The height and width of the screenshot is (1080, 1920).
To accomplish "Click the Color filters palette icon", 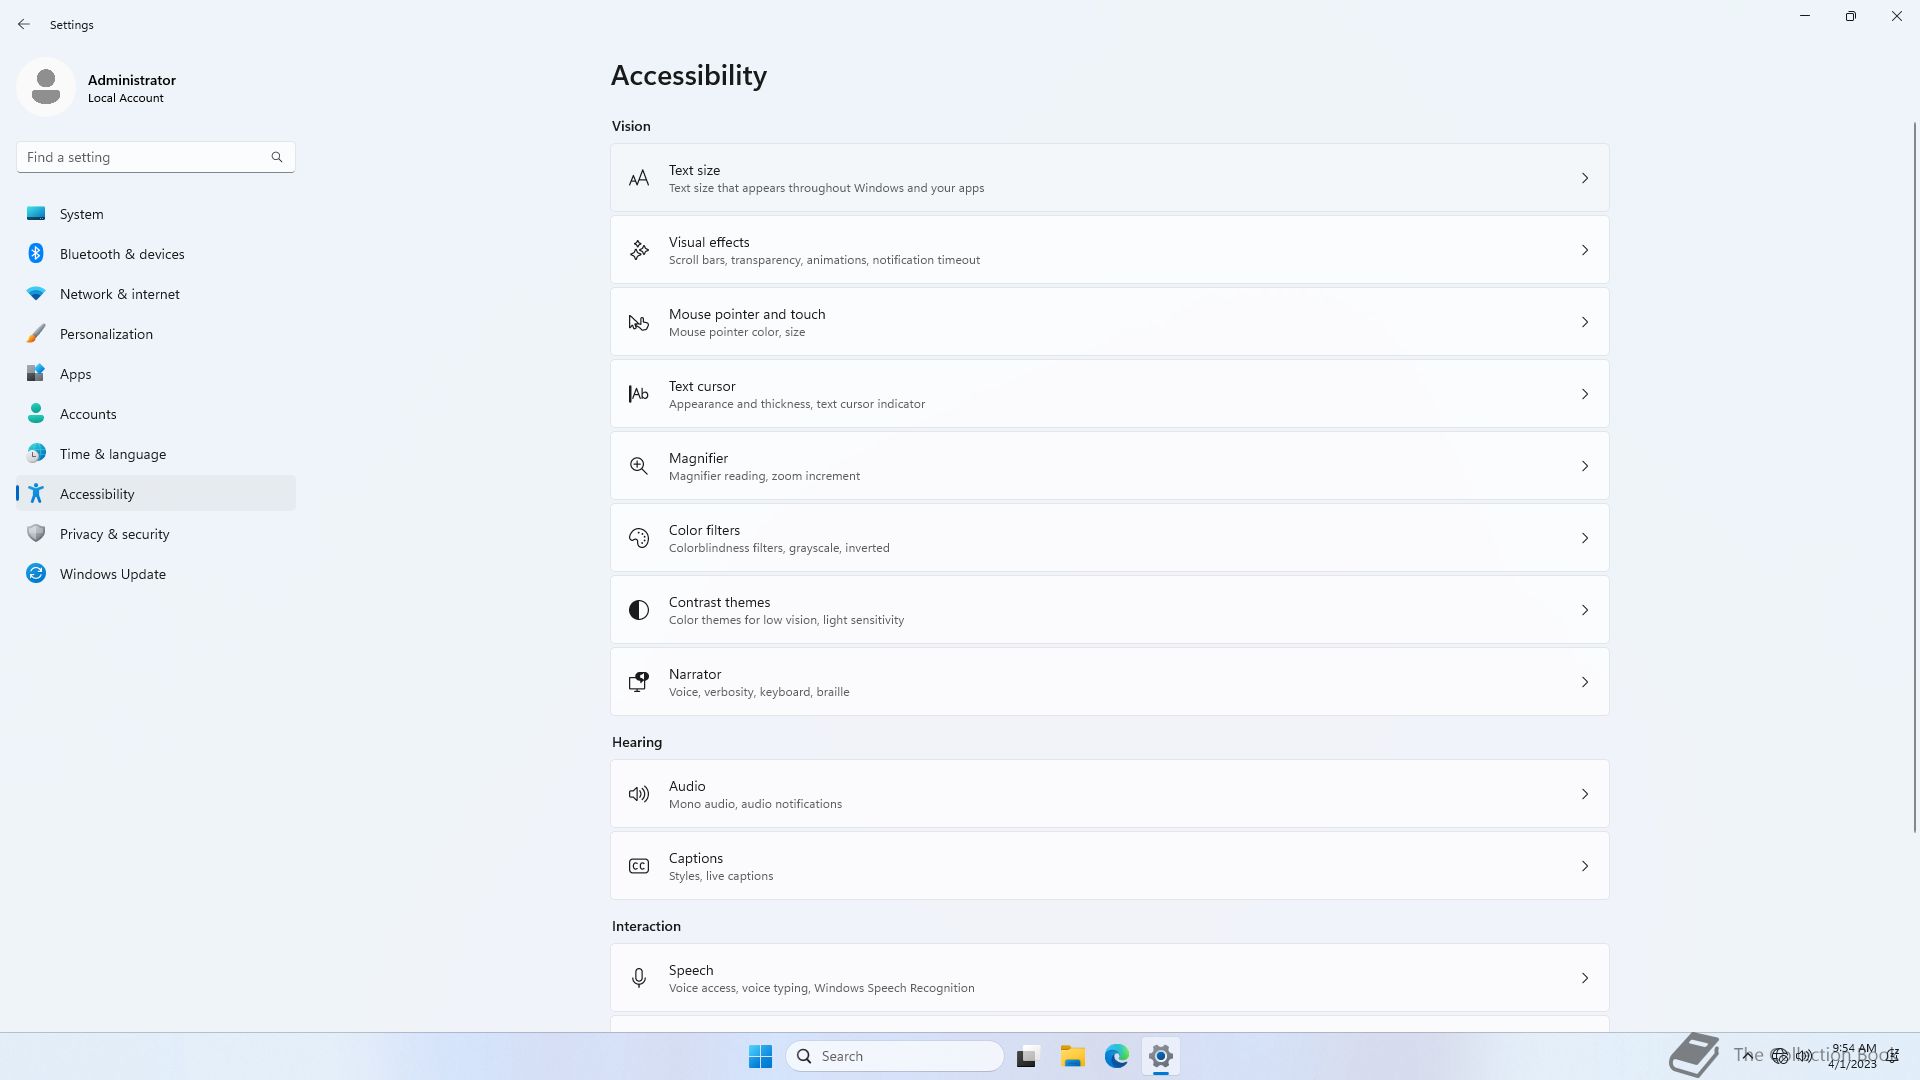I will tap(639, 538).
